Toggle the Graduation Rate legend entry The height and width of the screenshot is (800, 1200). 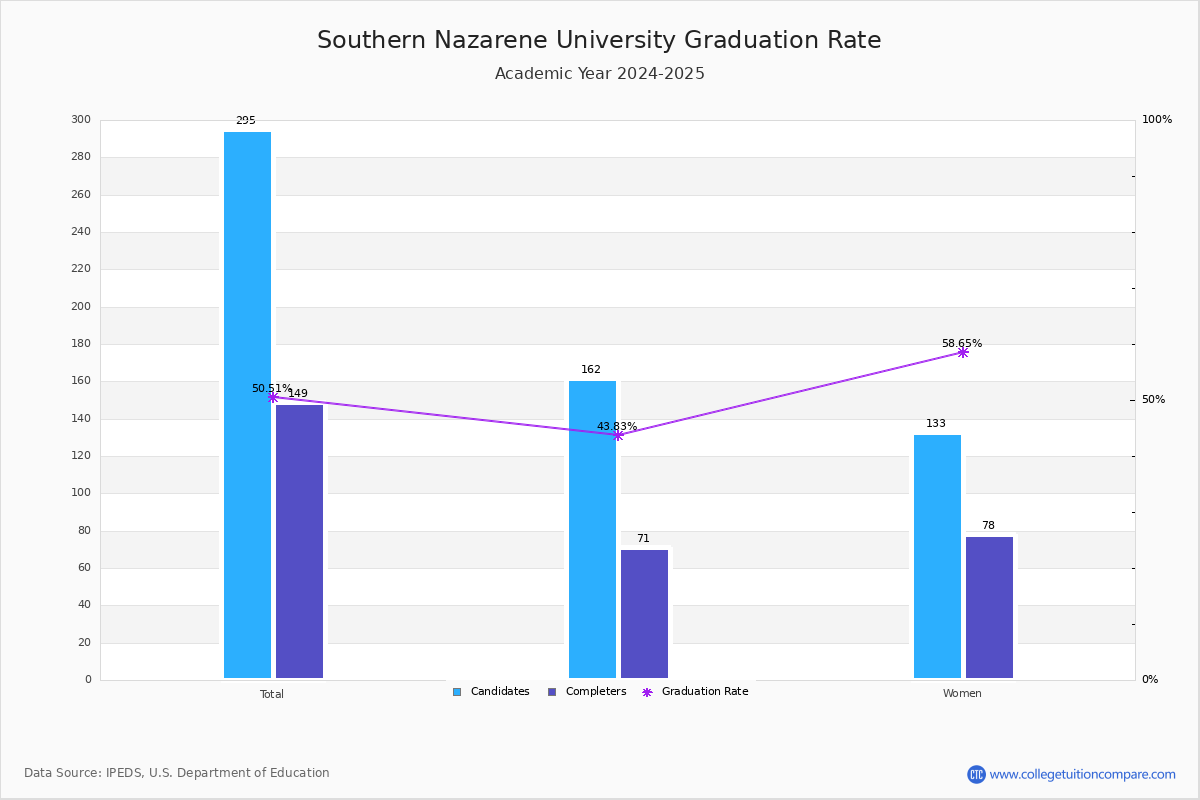click(695, 692)
